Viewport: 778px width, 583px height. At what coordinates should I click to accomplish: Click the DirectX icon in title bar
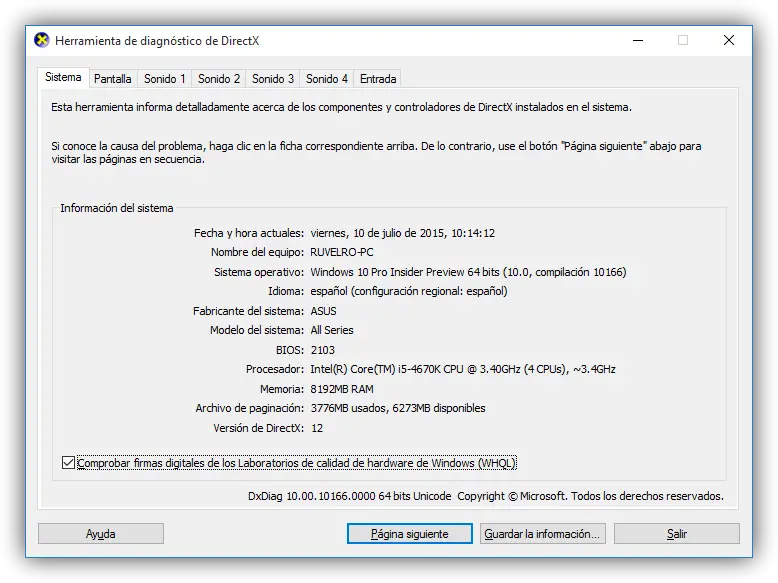(42, 40)
